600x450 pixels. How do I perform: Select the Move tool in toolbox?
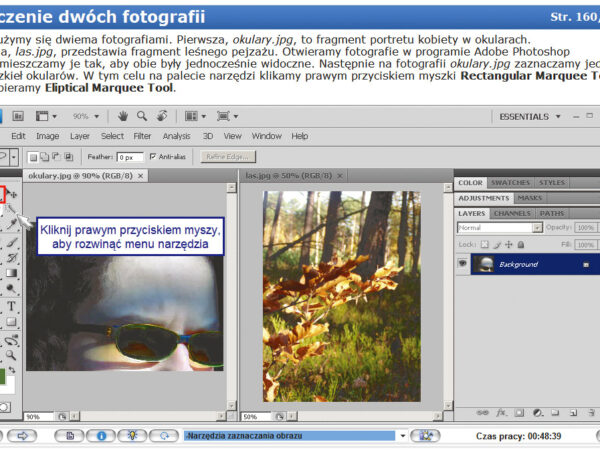point(14,194)
